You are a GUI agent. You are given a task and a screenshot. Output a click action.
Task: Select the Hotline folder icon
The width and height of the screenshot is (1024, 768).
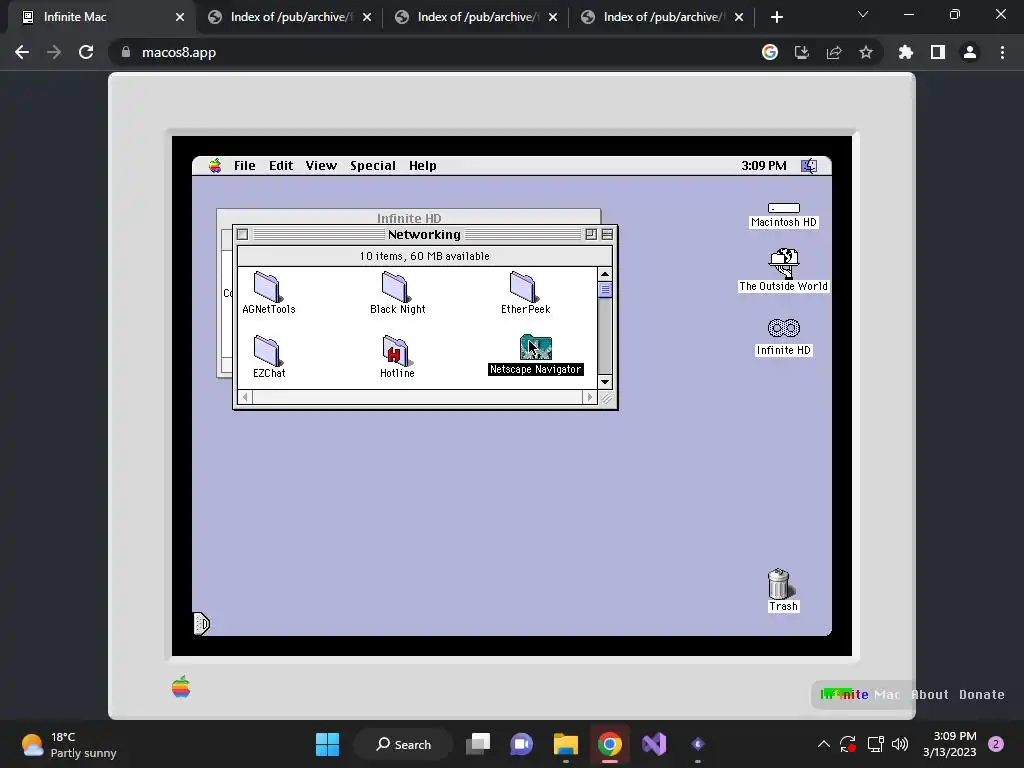[x=395, y=351]
